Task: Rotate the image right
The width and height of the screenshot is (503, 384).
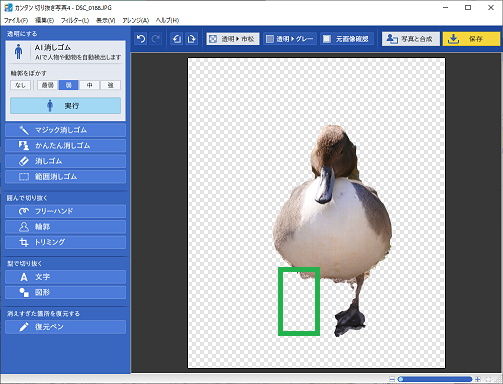Action: click(191, 39)
